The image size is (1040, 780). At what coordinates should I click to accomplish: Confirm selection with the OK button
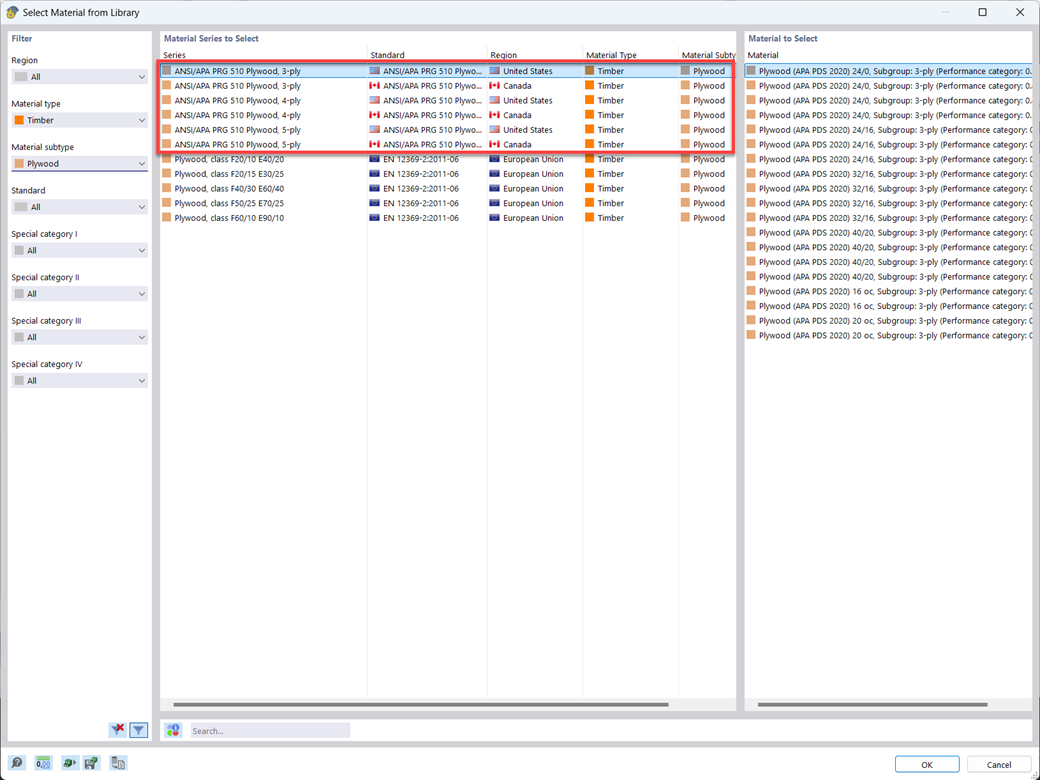927,764
